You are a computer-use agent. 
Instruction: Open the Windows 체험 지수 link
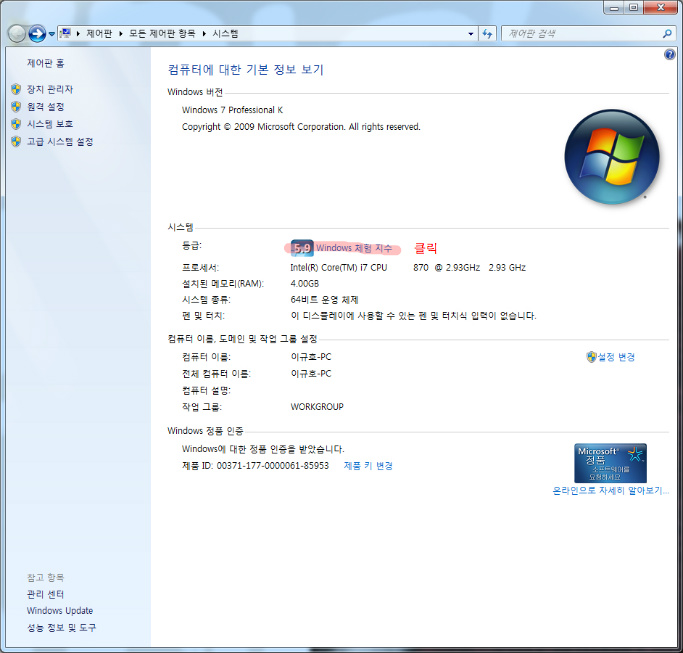coord(354,248)
